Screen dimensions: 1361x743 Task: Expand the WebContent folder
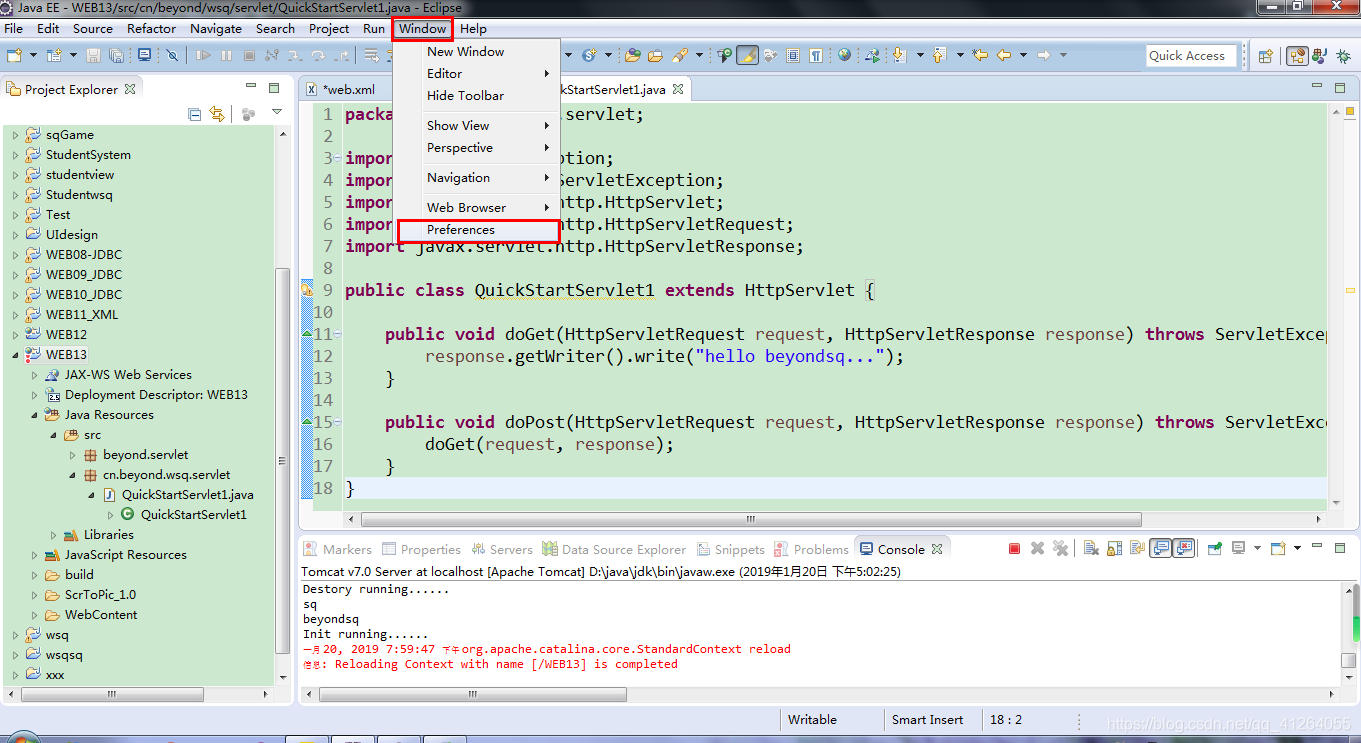tap(34, 615)
